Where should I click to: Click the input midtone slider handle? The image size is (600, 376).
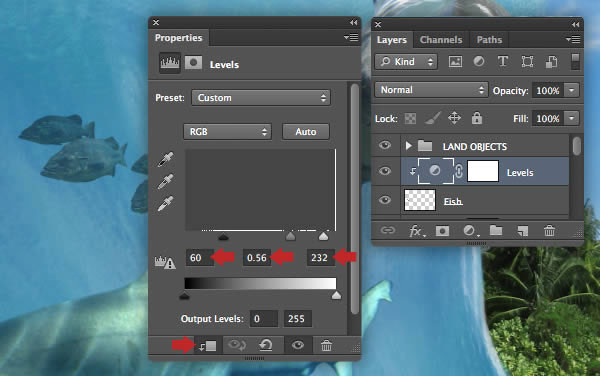290,236
